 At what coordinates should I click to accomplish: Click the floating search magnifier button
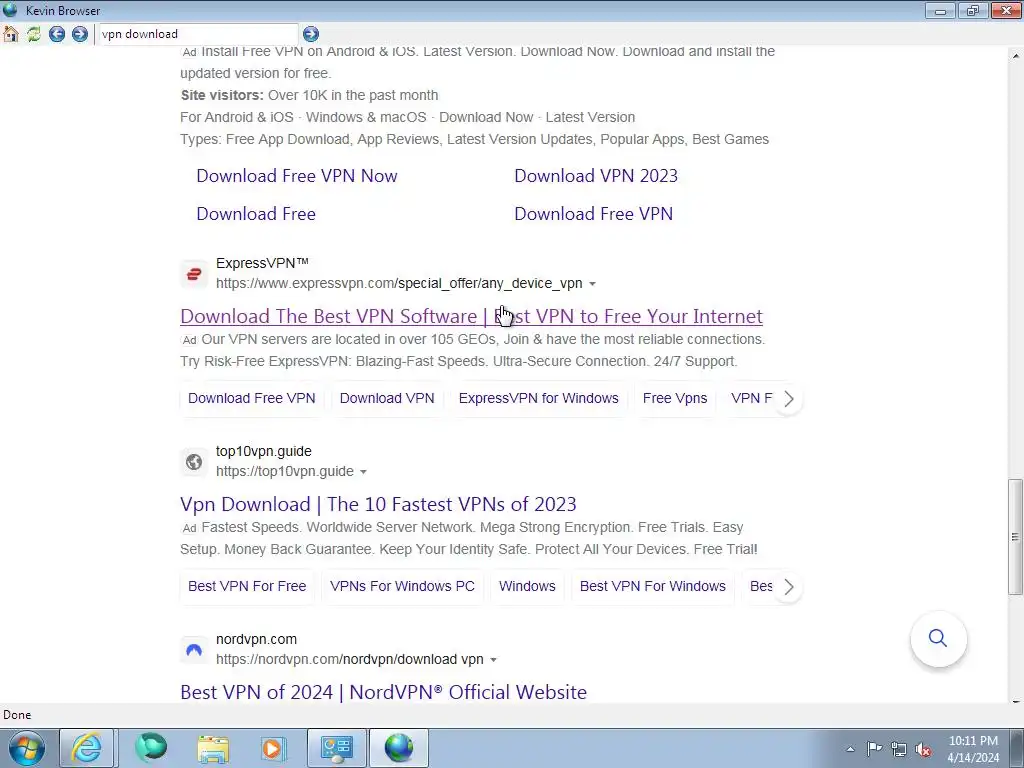[938, 638]
